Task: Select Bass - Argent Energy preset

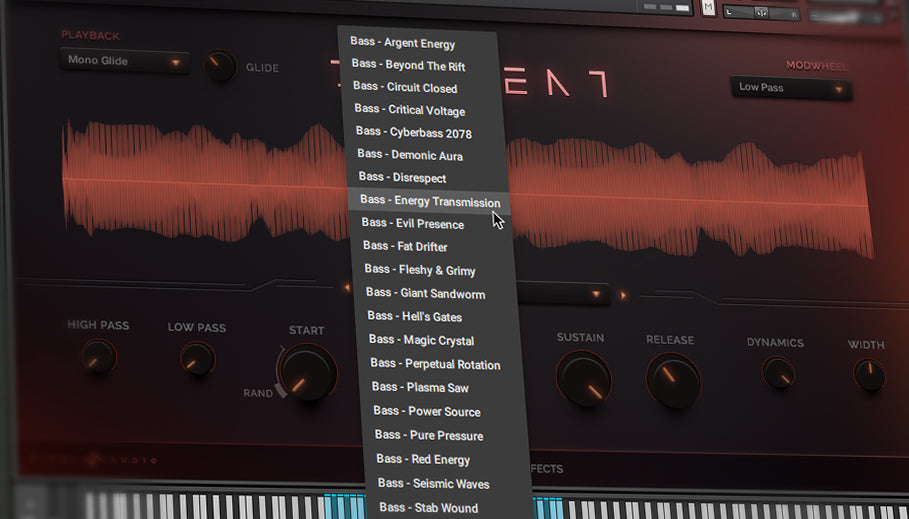Action: point(402,43)
